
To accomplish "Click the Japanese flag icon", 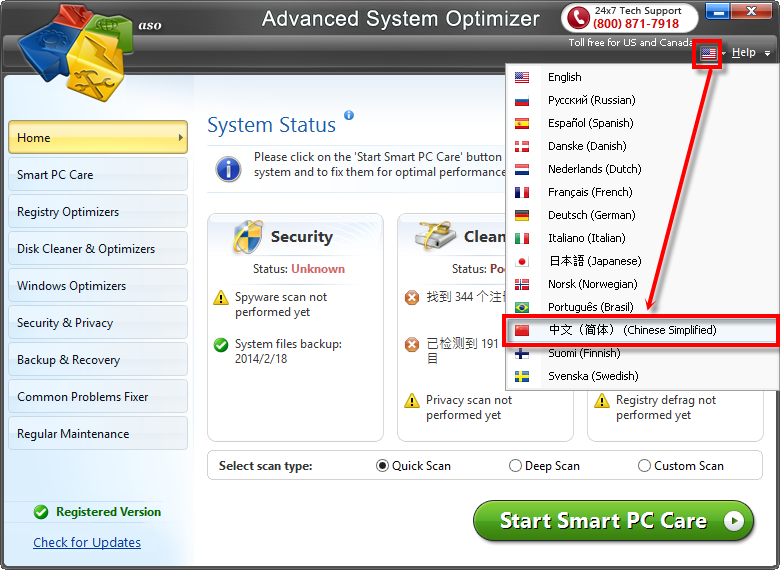I will pyautogui.click(x=522, y=262).
